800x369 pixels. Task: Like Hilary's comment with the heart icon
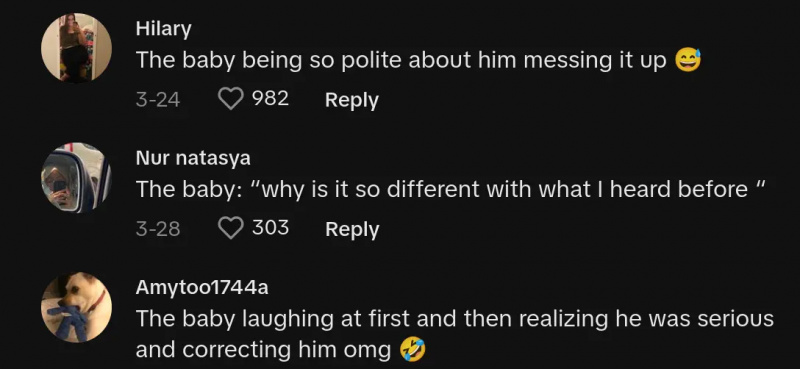231,99
